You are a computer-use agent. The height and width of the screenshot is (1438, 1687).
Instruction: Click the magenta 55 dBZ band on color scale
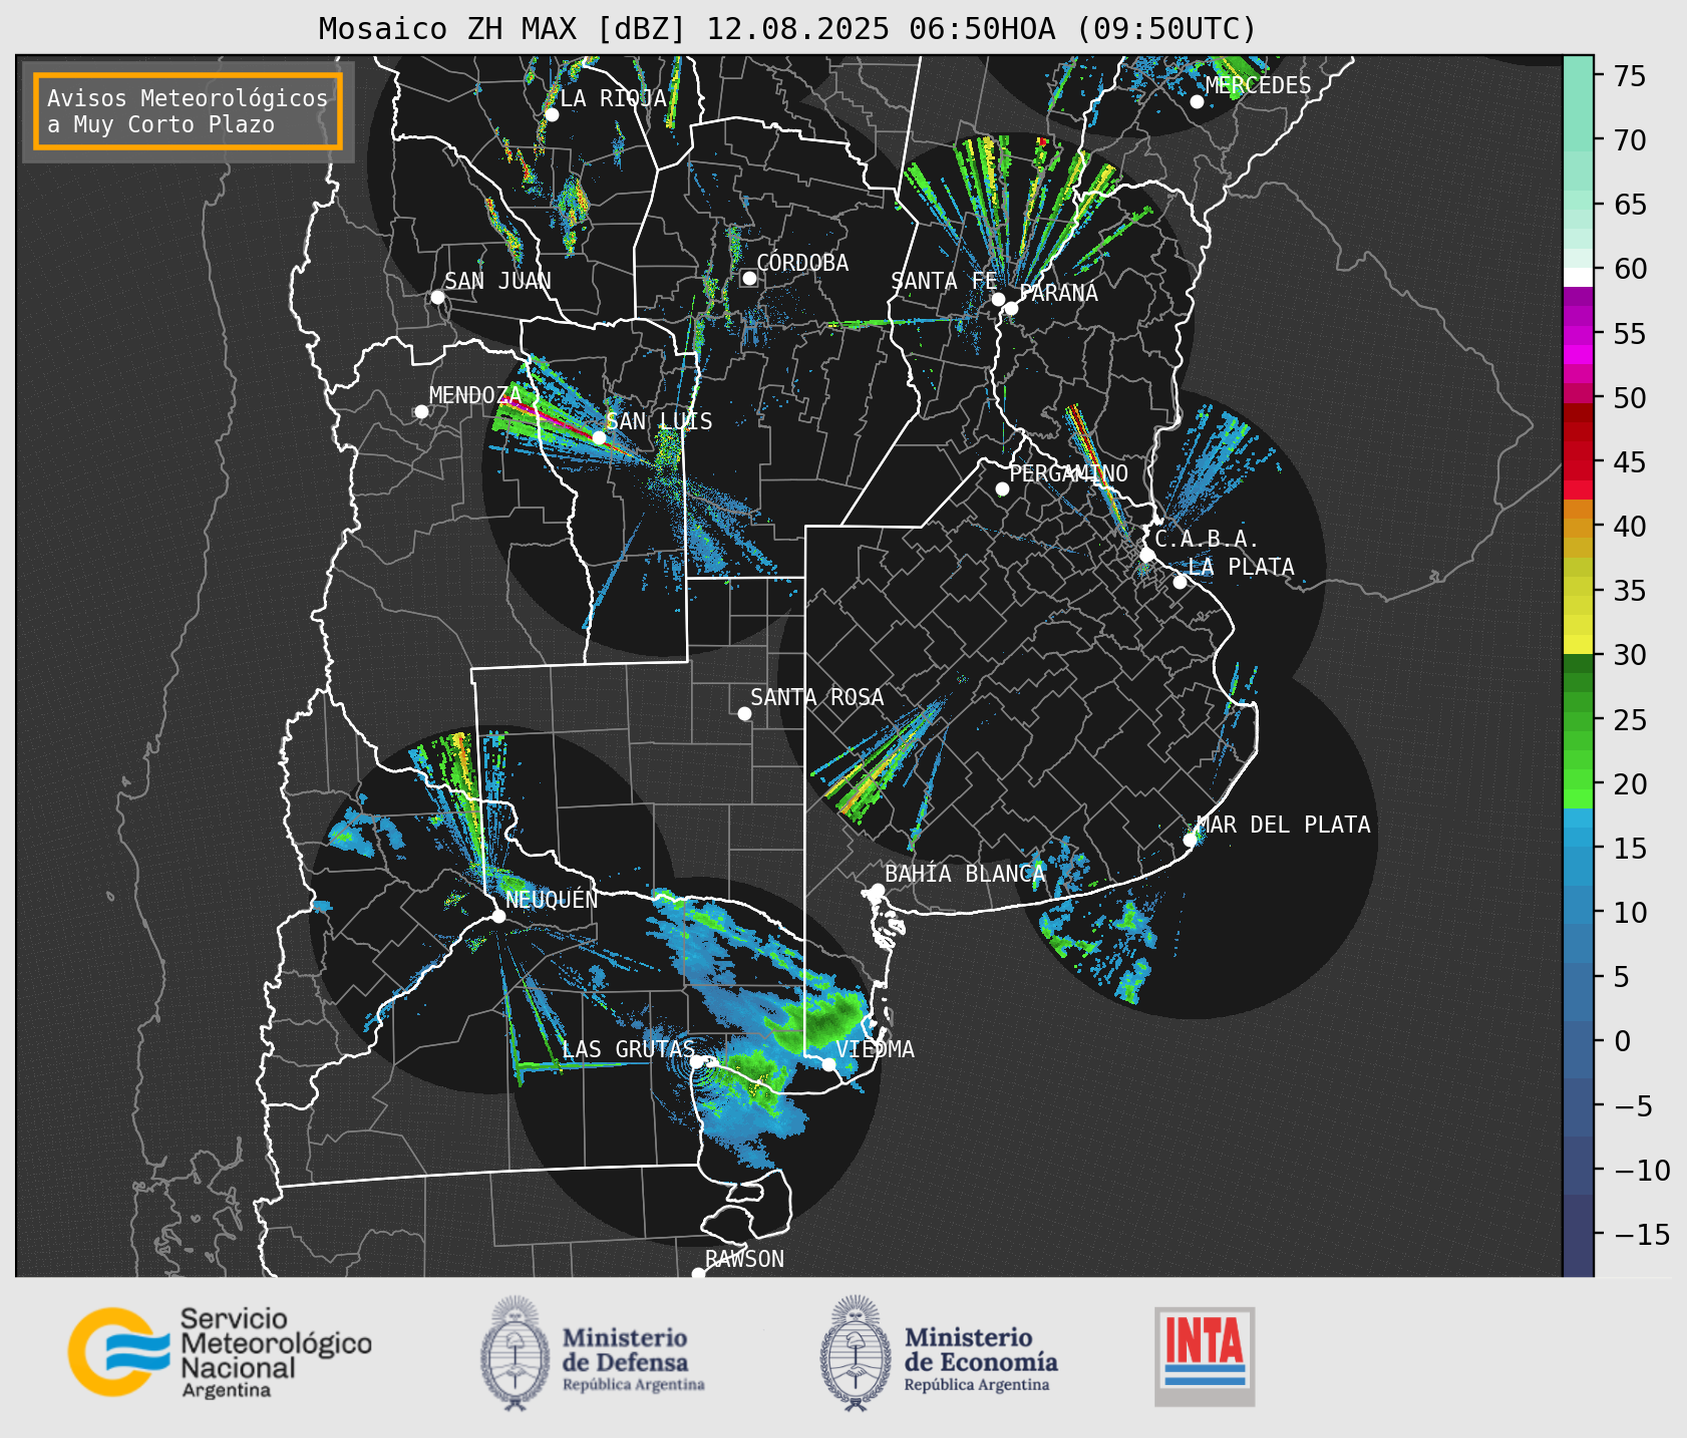tap(1578, 334)
